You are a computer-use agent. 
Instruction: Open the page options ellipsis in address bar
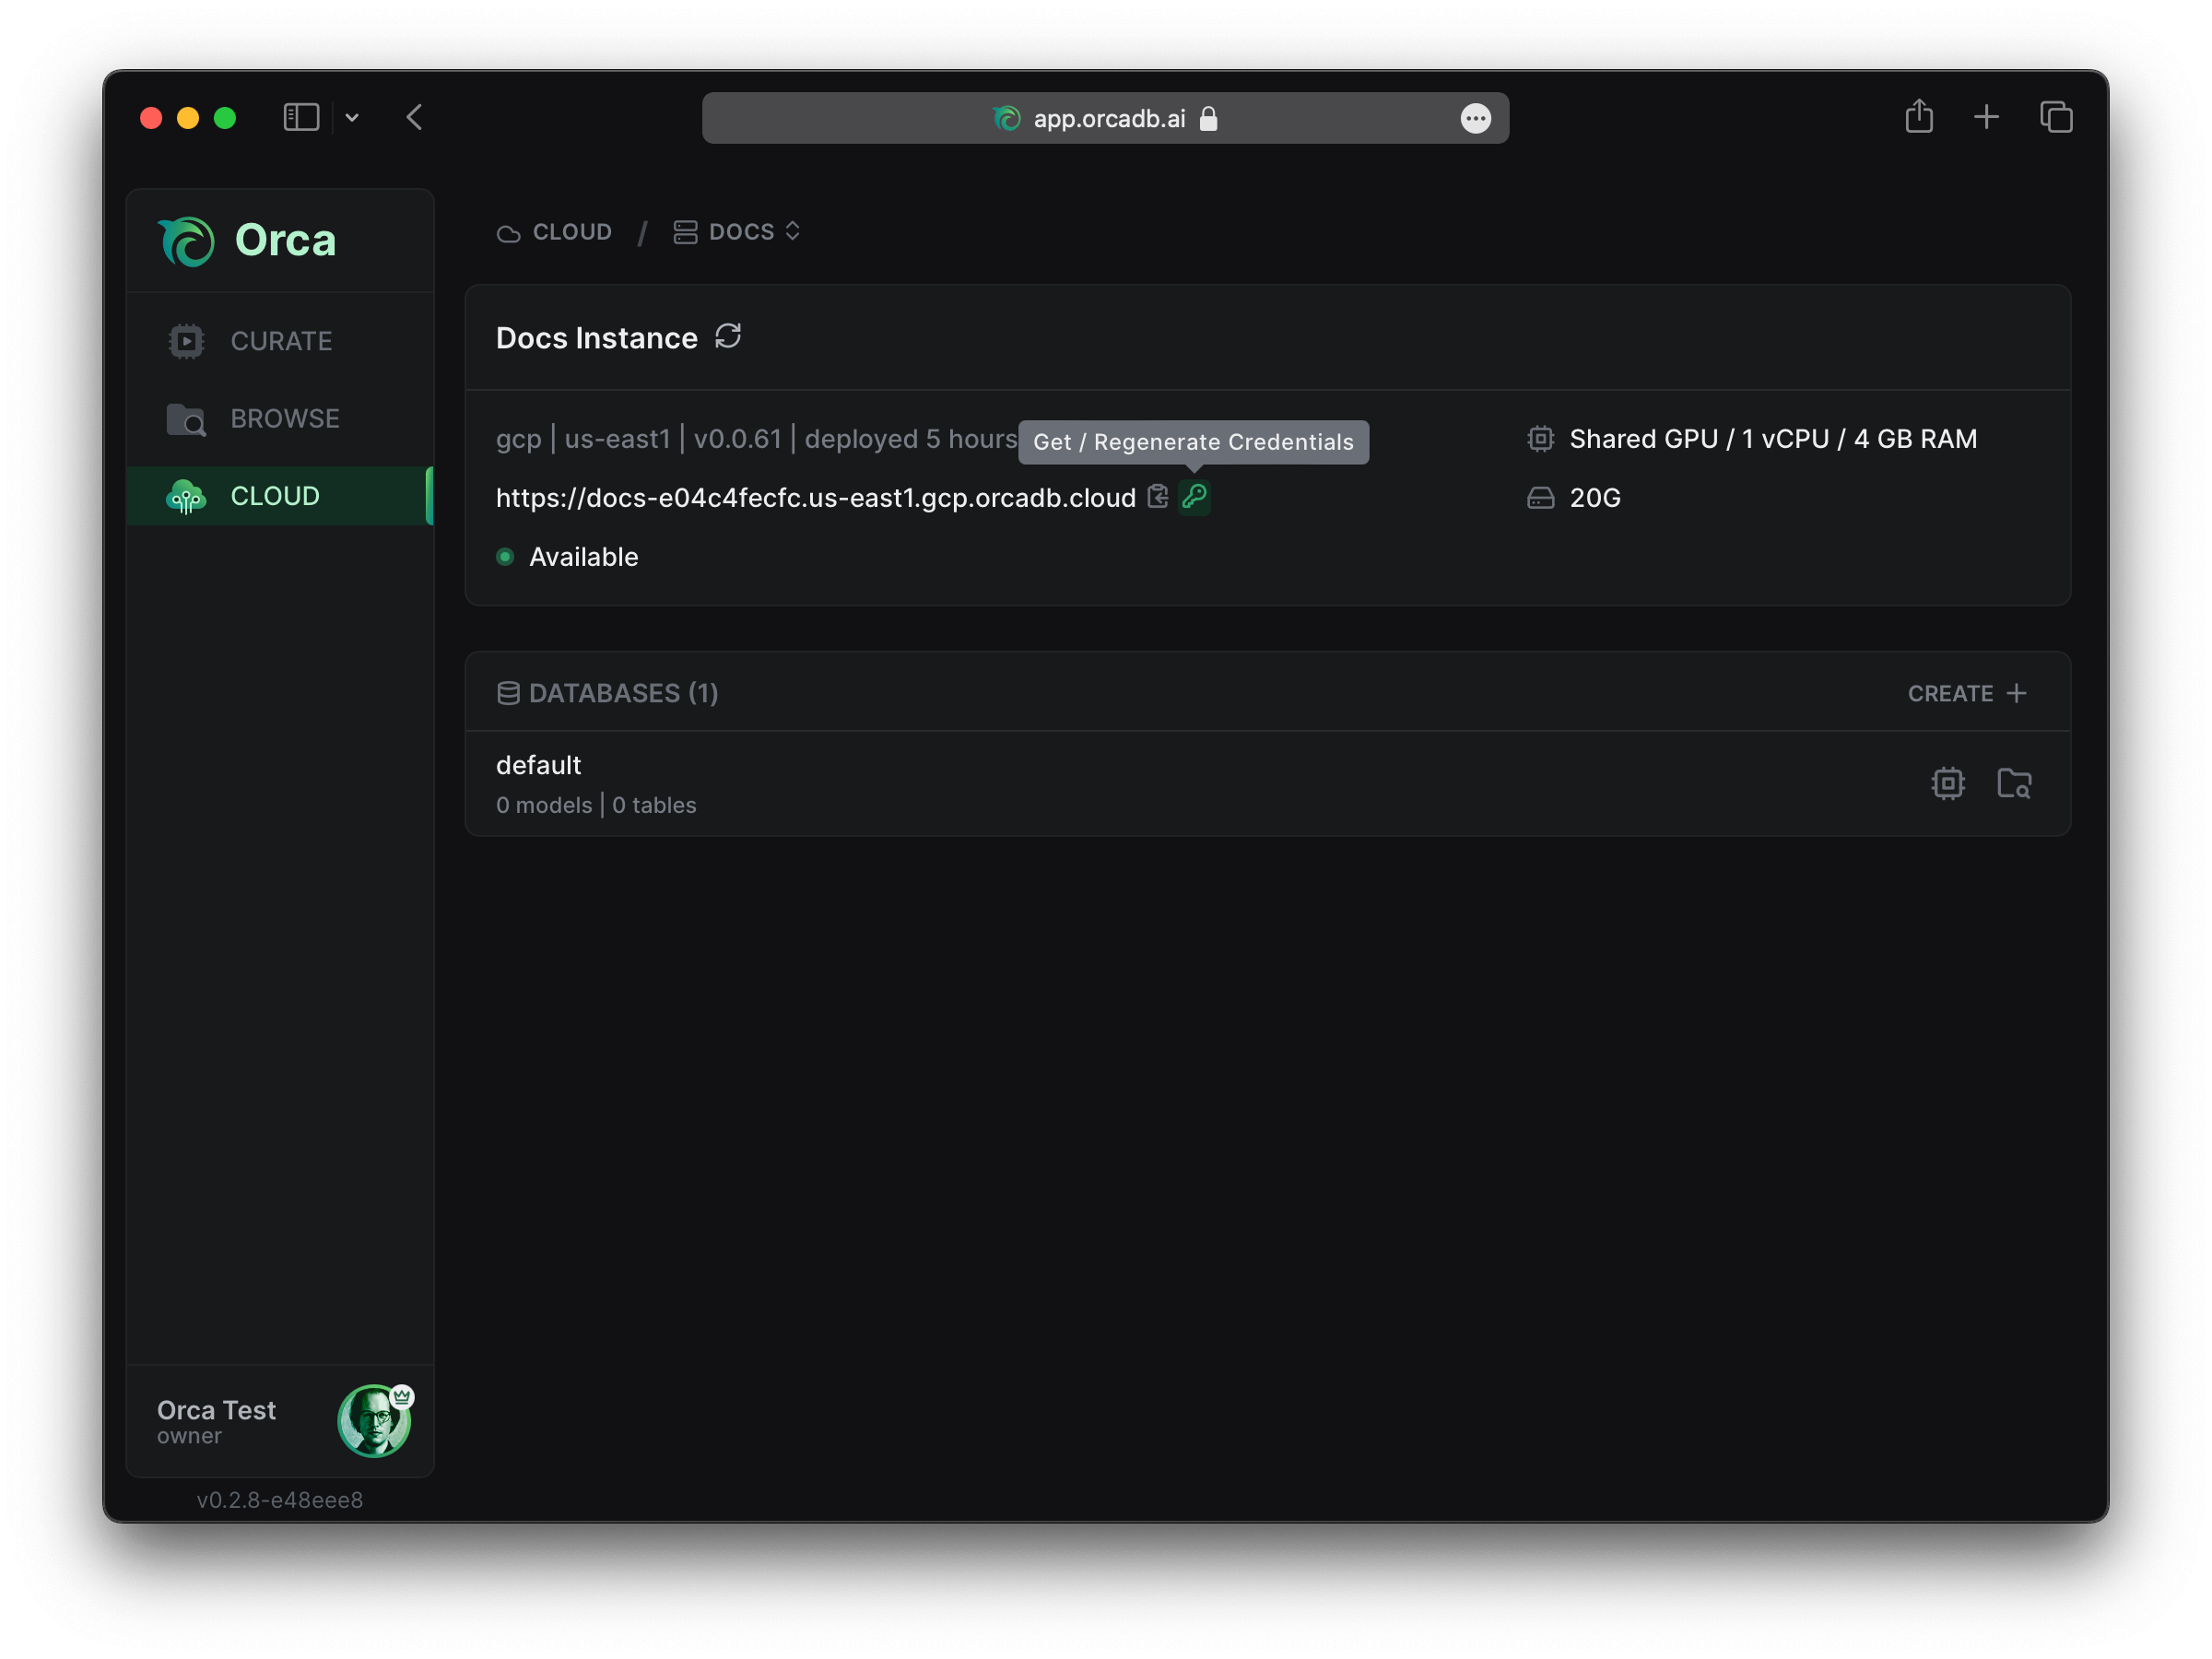pyautogui.click(x=1476, y=118)
